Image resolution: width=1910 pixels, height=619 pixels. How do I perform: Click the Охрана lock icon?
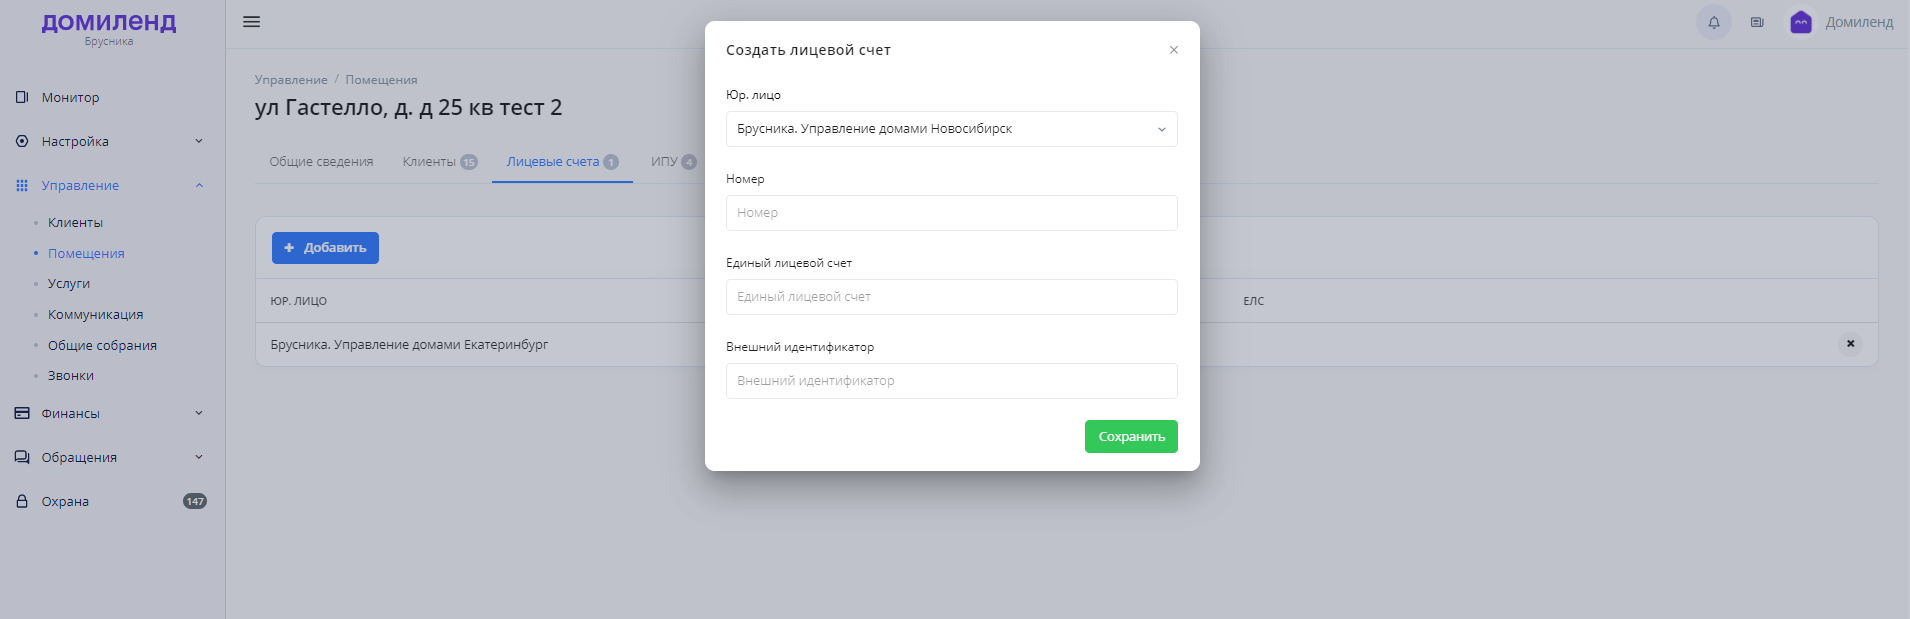22,502
